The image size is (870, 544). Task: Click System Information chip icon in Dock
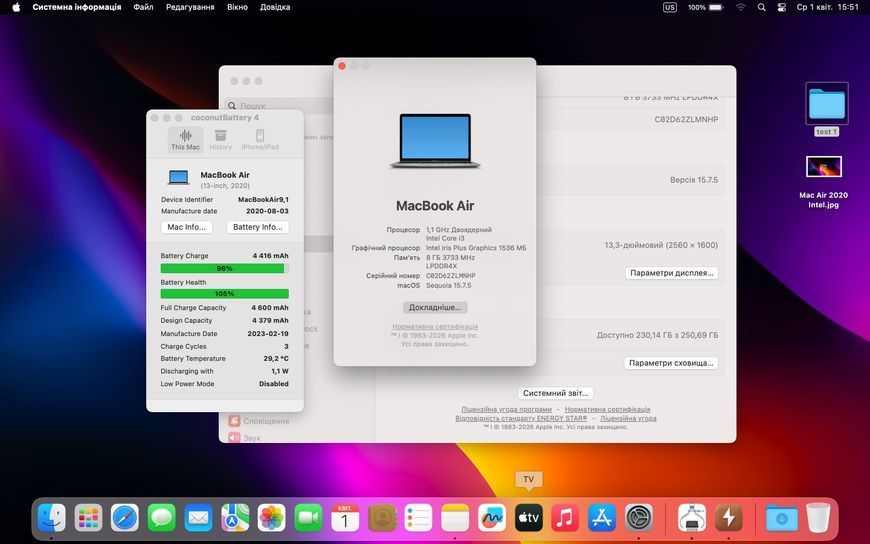tap(692, 517)
